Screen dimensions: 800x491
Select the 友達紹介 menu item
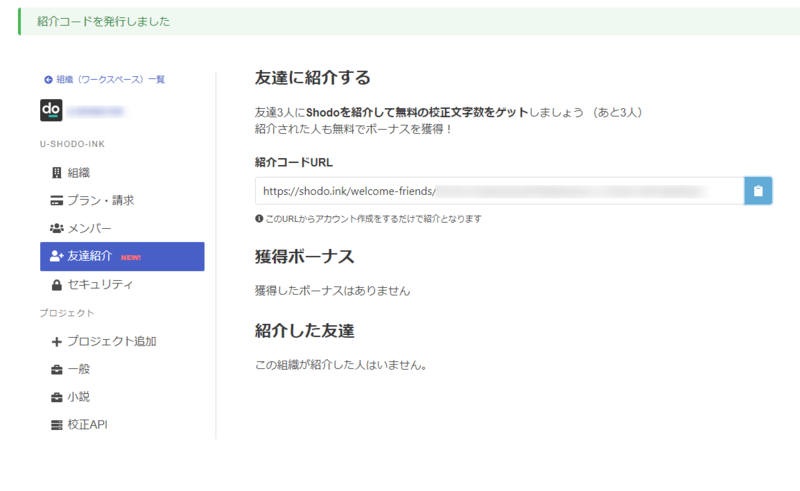coord(122,256)
